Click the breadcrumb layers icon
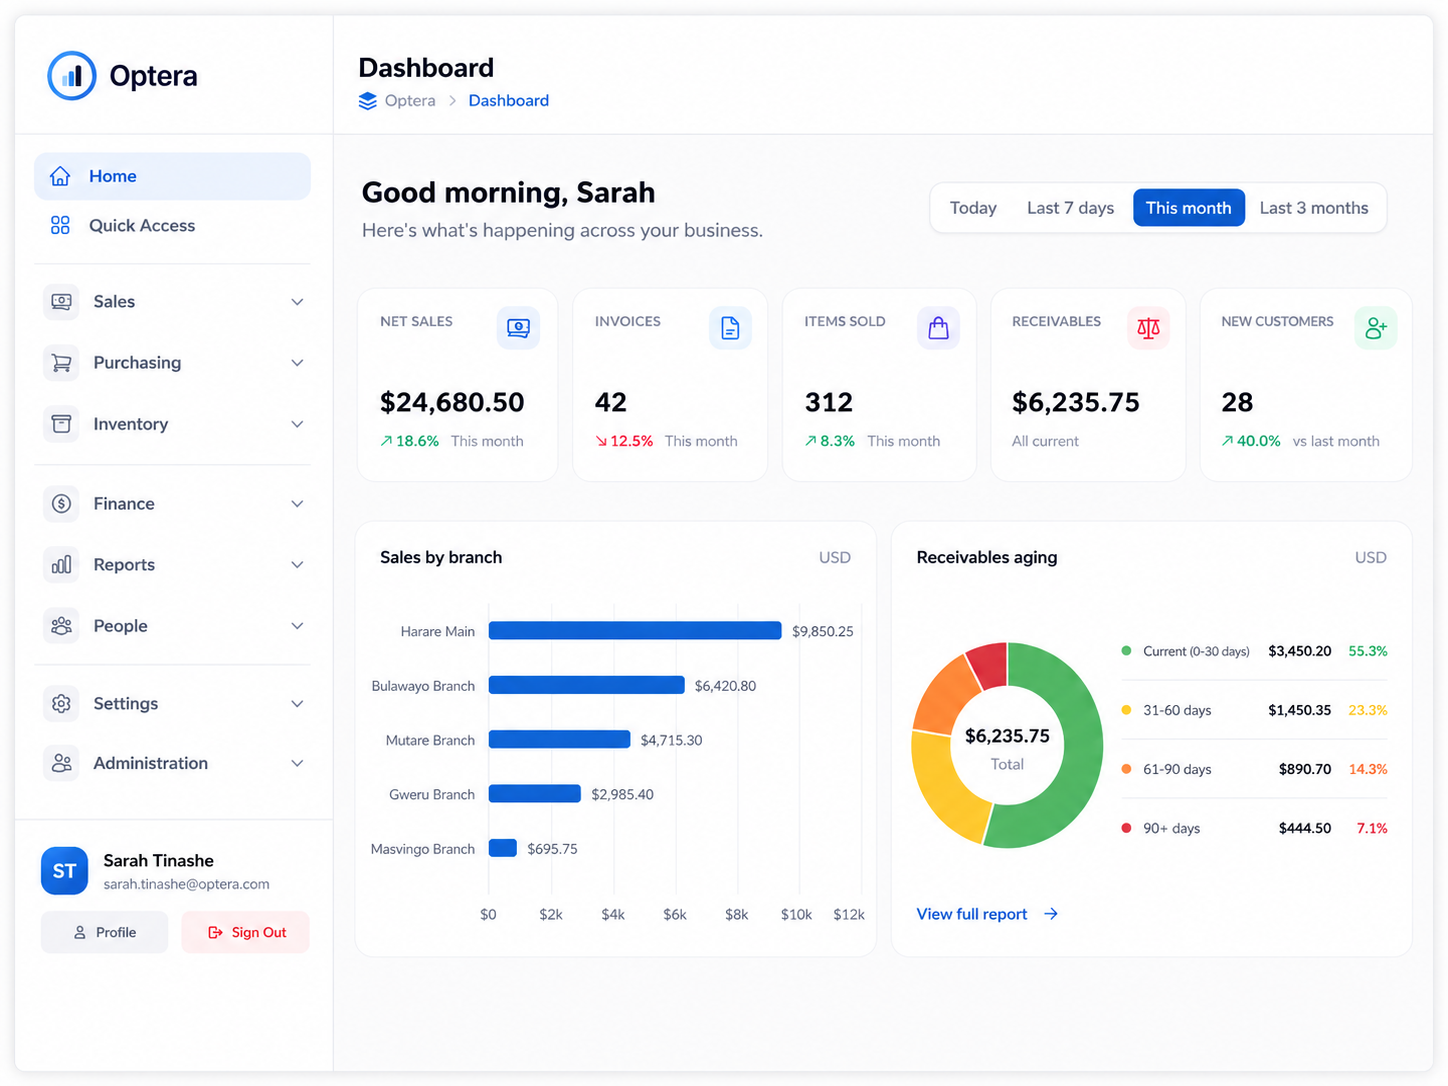The width and height of the screenshot is (1448, 1086). tap(368, 101)
